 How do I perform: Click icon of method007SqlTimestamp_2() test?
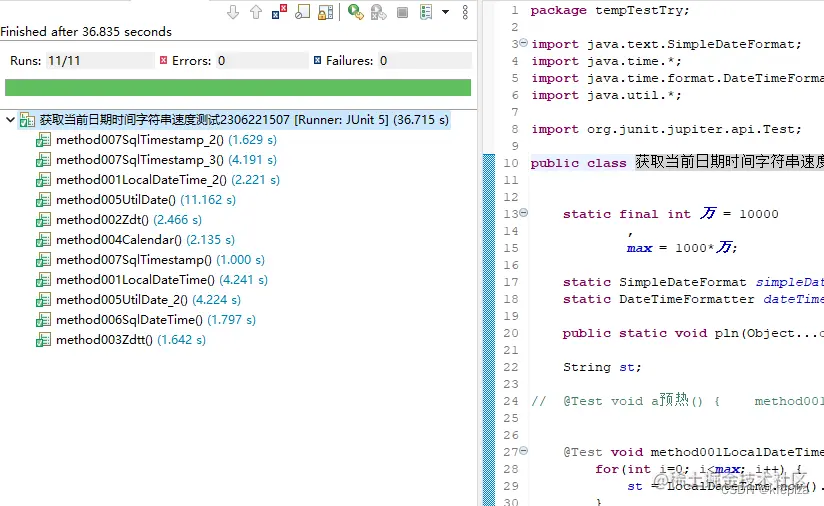[x=43, y=140]
